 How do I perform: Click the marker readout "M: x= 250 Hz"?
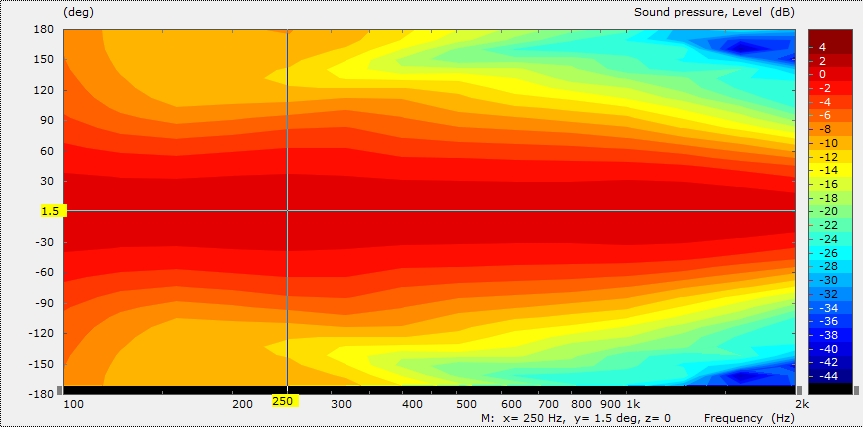[520, 418]
